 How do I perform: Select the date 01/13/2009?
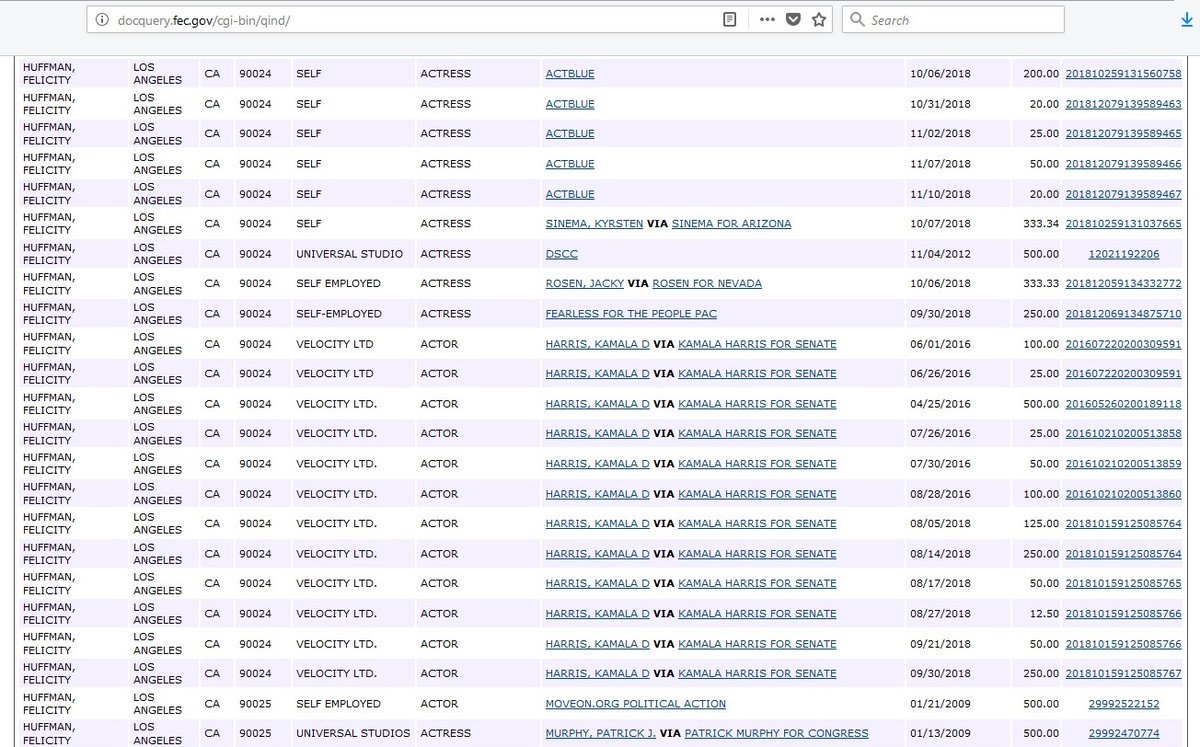point(940,734)
